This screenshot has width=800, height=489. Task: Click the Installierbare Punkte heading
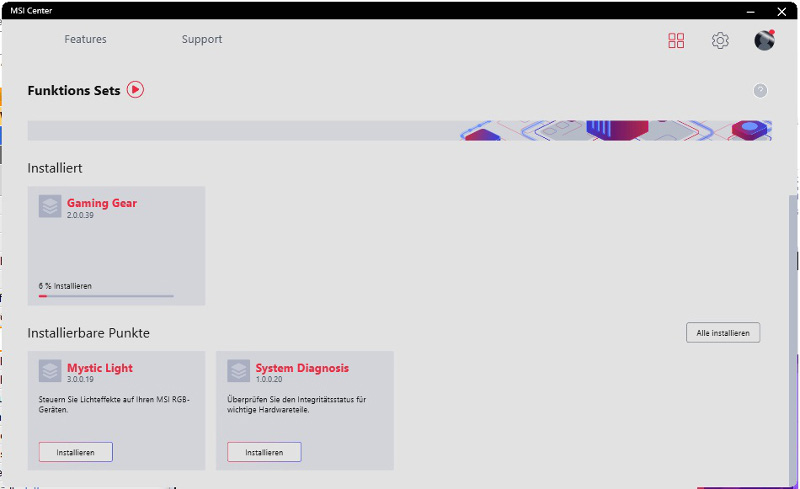click(x=89, y=333)
